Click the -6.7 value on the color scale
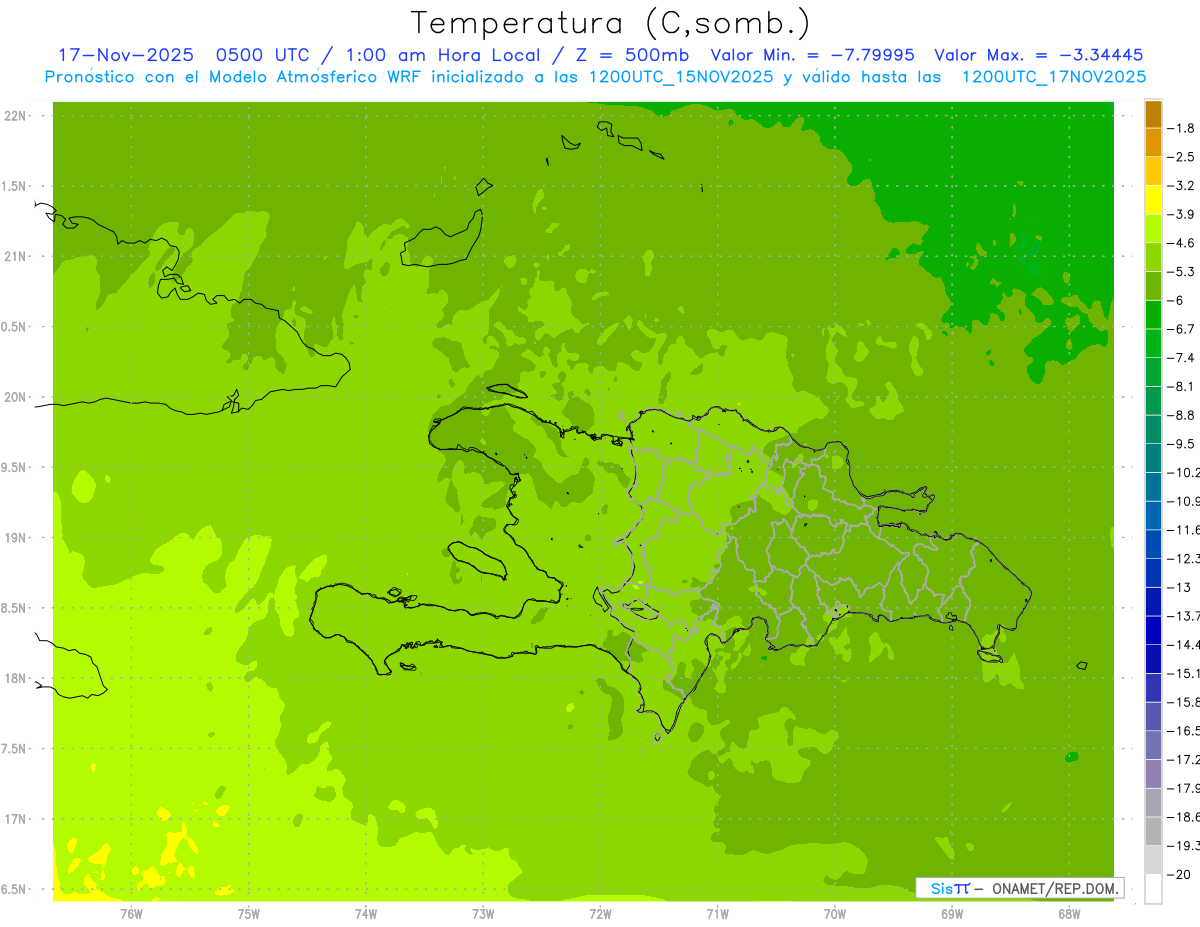 pyautogui.click(x=1181, y=329)
